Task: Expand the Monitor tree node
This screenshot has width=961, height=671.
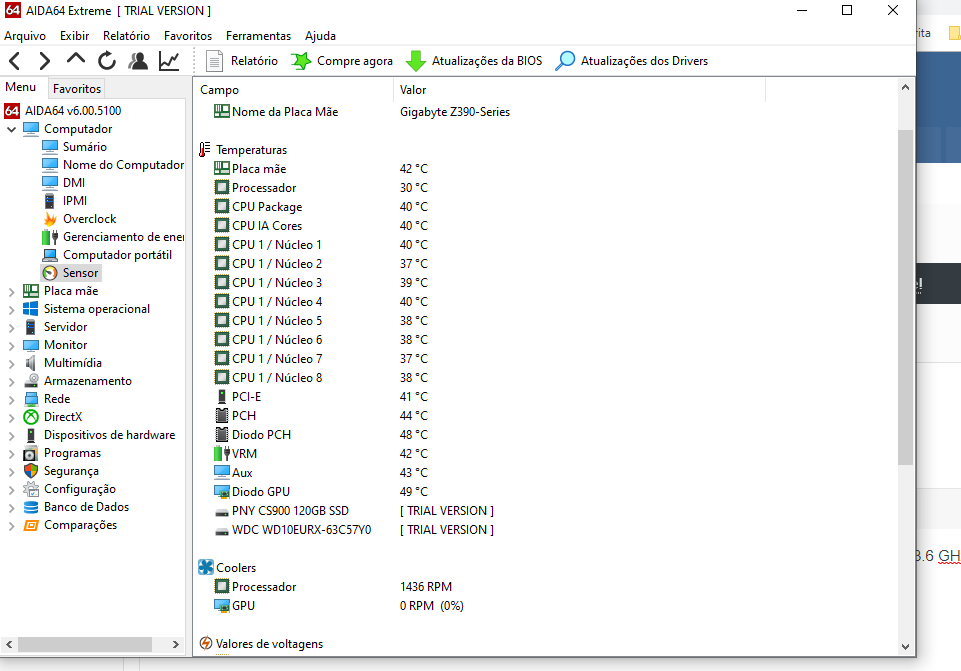Action: coord(11,346)
